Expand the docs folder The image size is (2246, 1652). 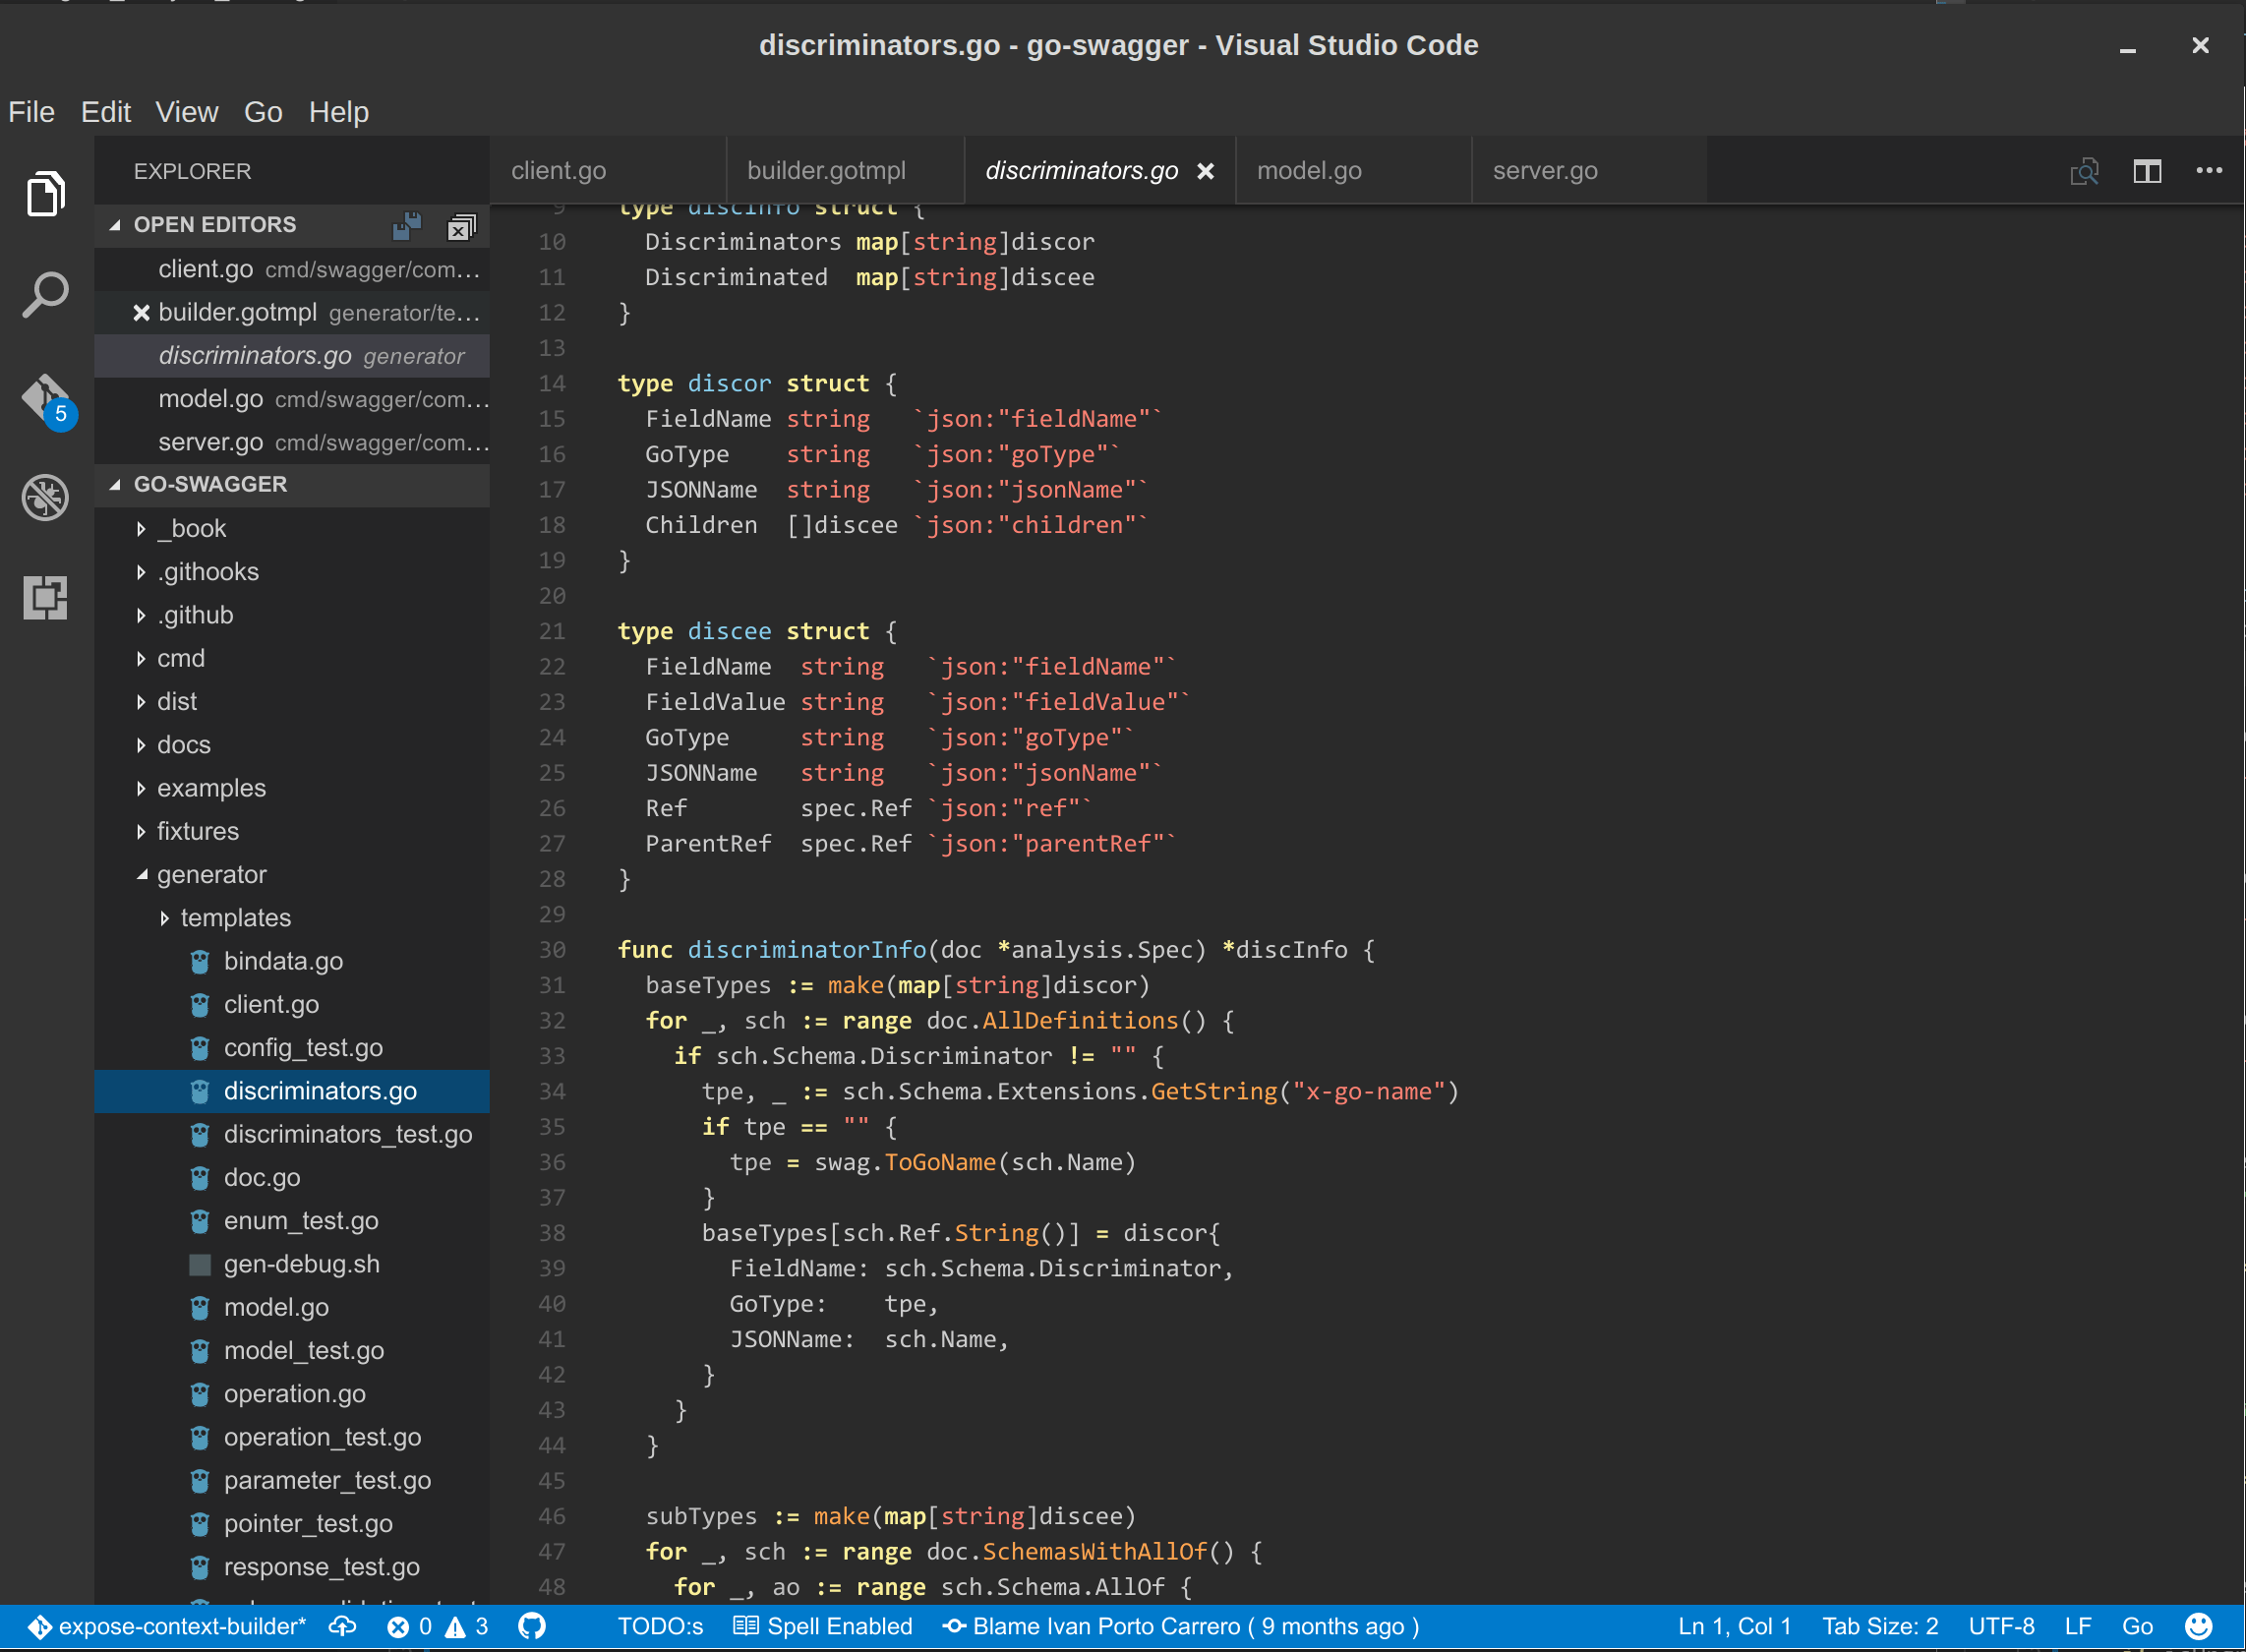184,744
